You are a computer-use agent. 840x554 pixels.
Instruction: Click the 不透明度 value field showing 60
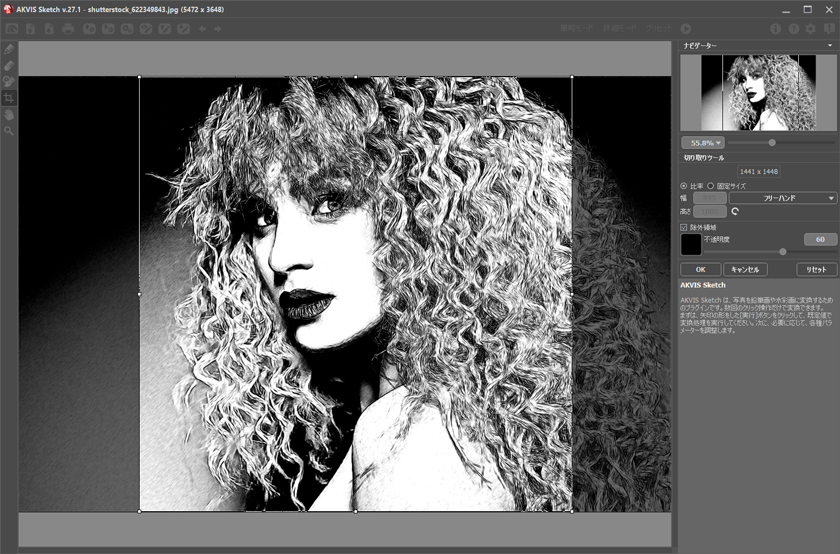click(x=820, y=239)
